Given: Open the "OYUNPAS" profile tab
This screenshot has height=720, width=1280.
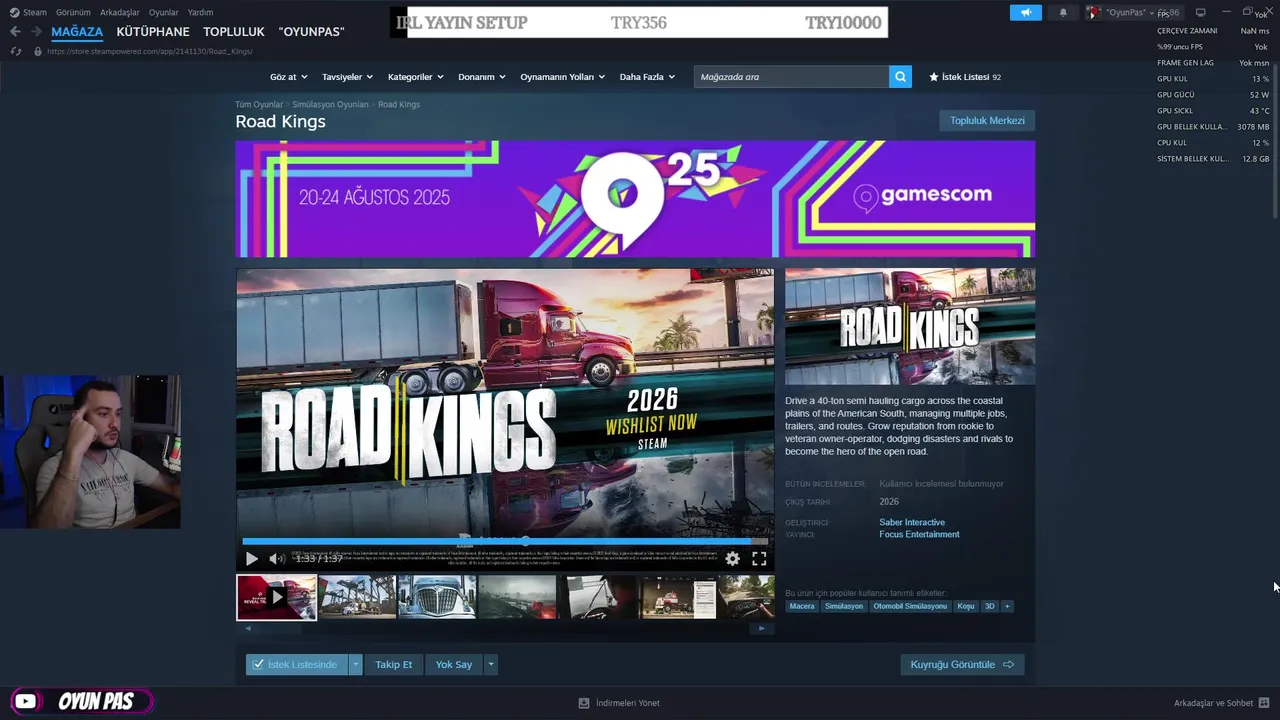Looking at the screenshot, I should 311,31.
